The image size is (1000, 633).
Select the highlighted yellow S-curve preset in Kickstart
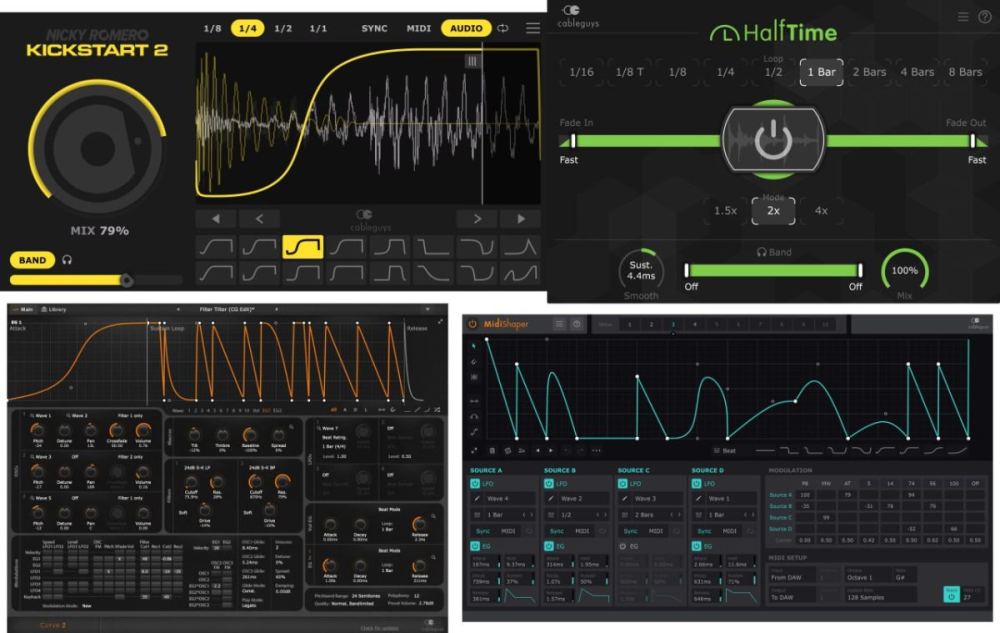[x=302, y=247]
